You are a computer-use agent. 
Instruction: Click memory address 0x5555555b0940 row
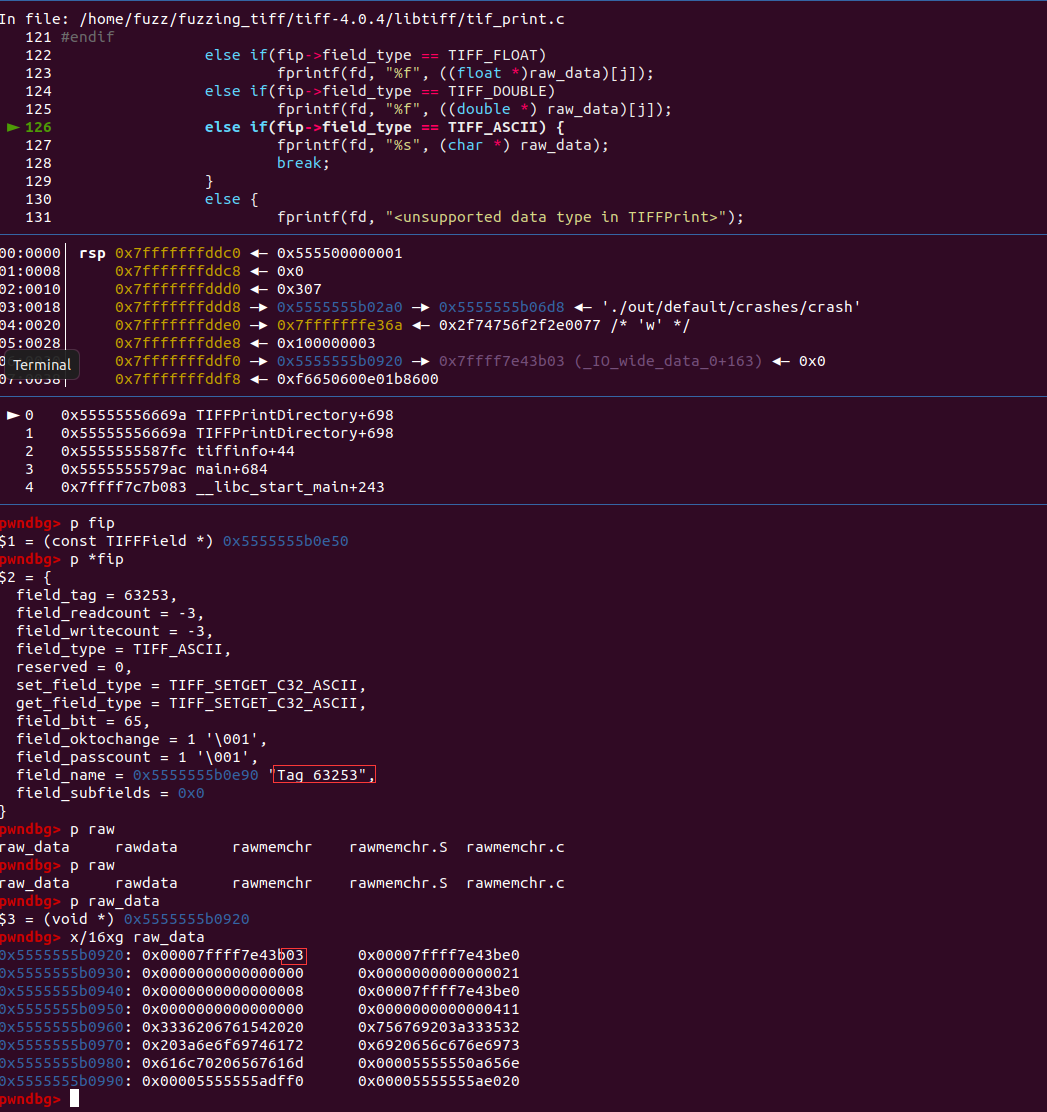point(62,991)
